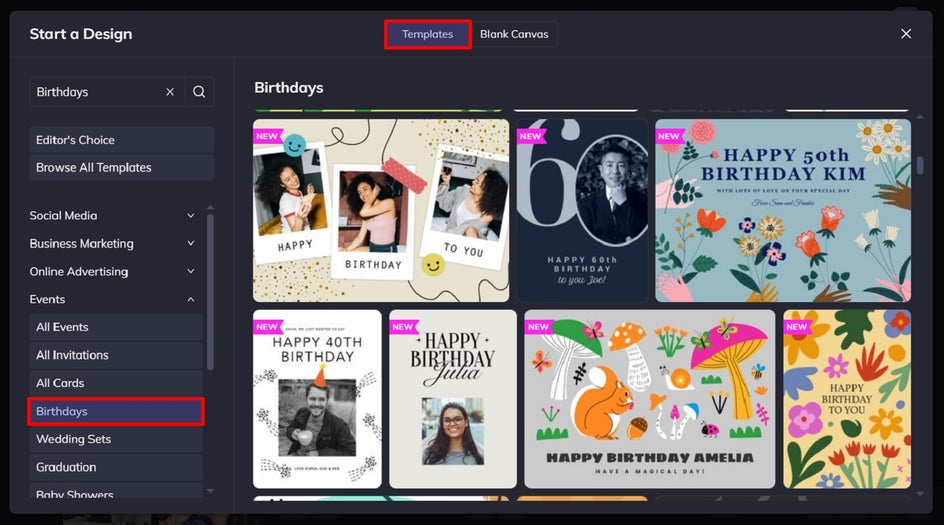Switch to the Templates tab
This screenshot has width=944, height=525.
coord(427,34)
